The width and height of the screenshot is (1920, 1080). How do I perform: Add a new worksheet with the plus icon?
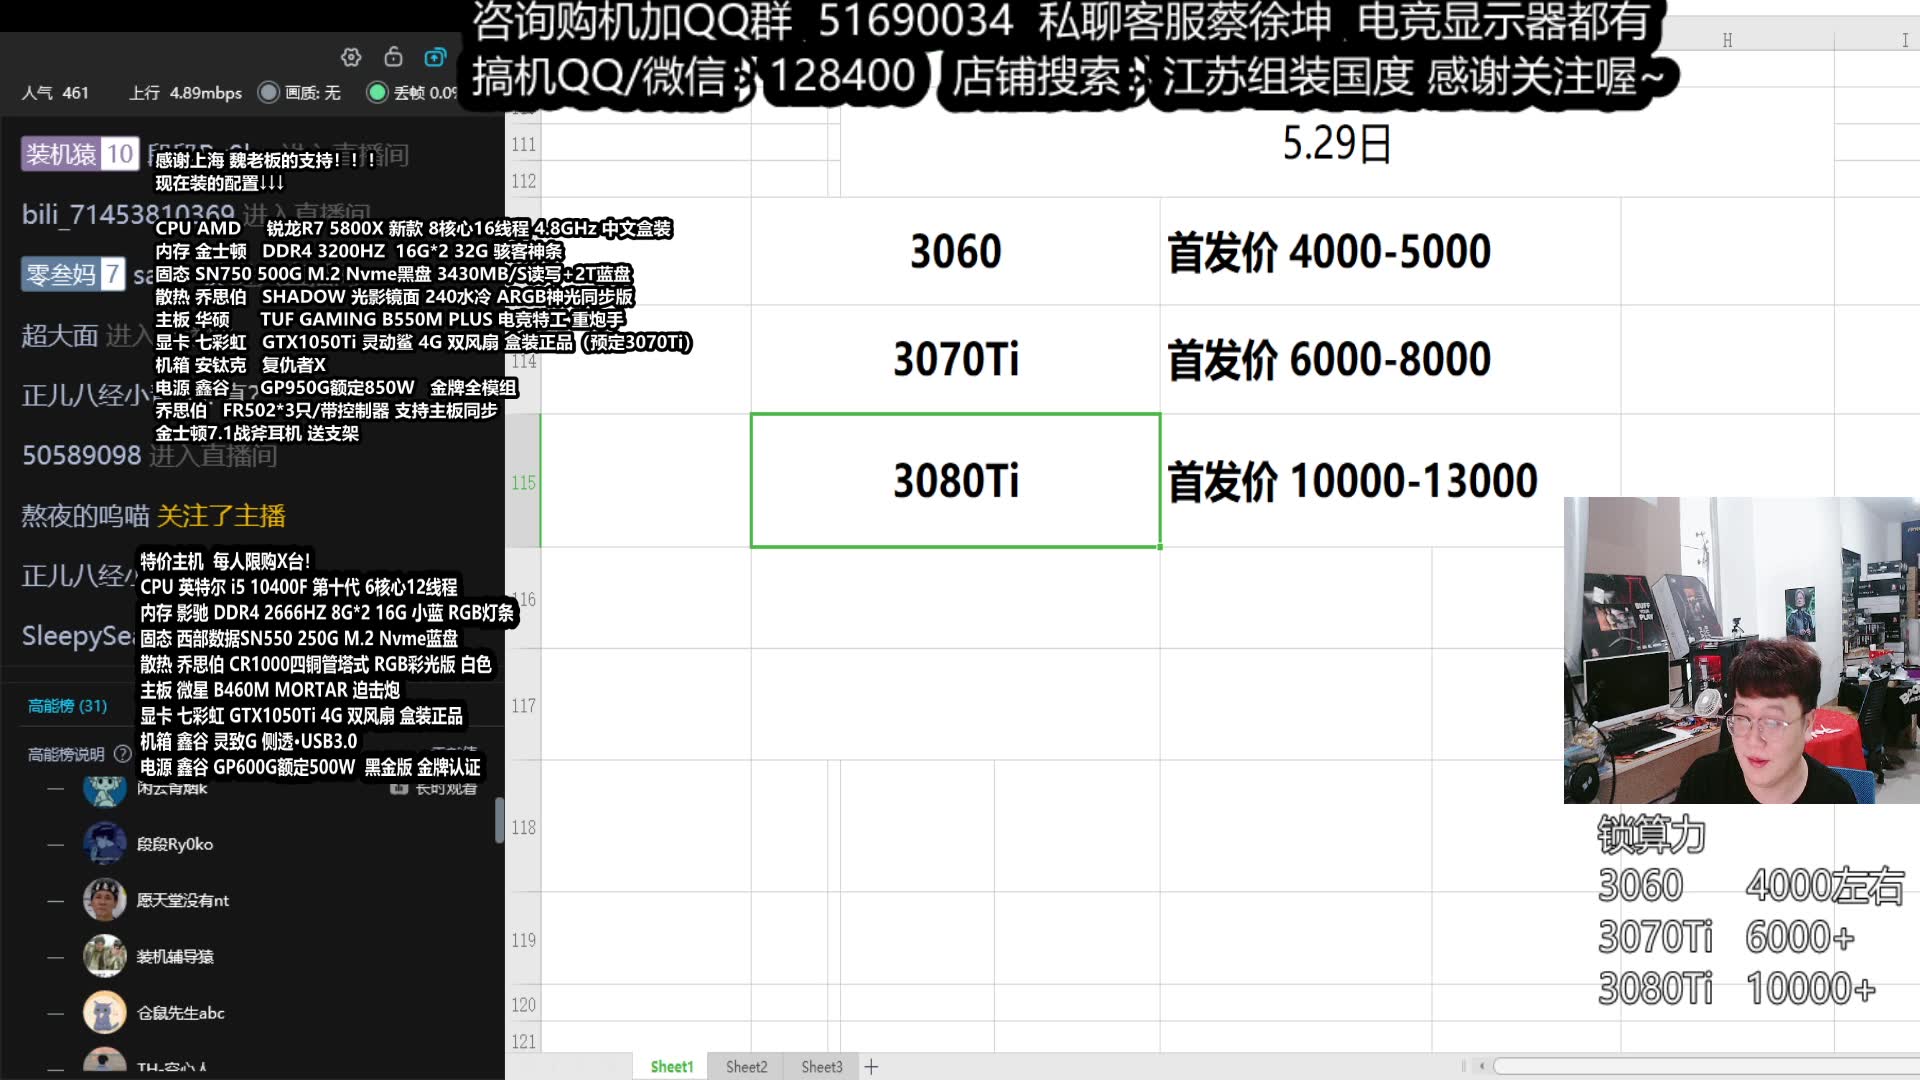(x=871, y=1067)
